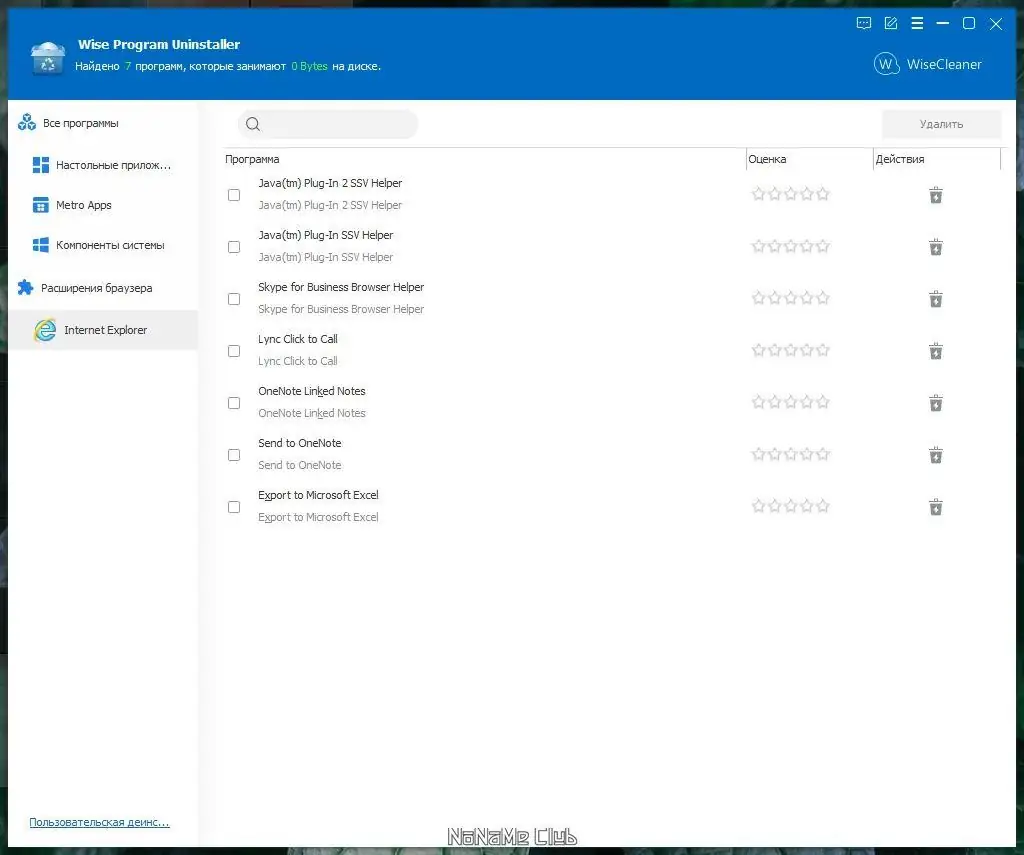Click the WiseCleaner logo
Screen dimensions: 1024x855
click(x=927, y=64)
